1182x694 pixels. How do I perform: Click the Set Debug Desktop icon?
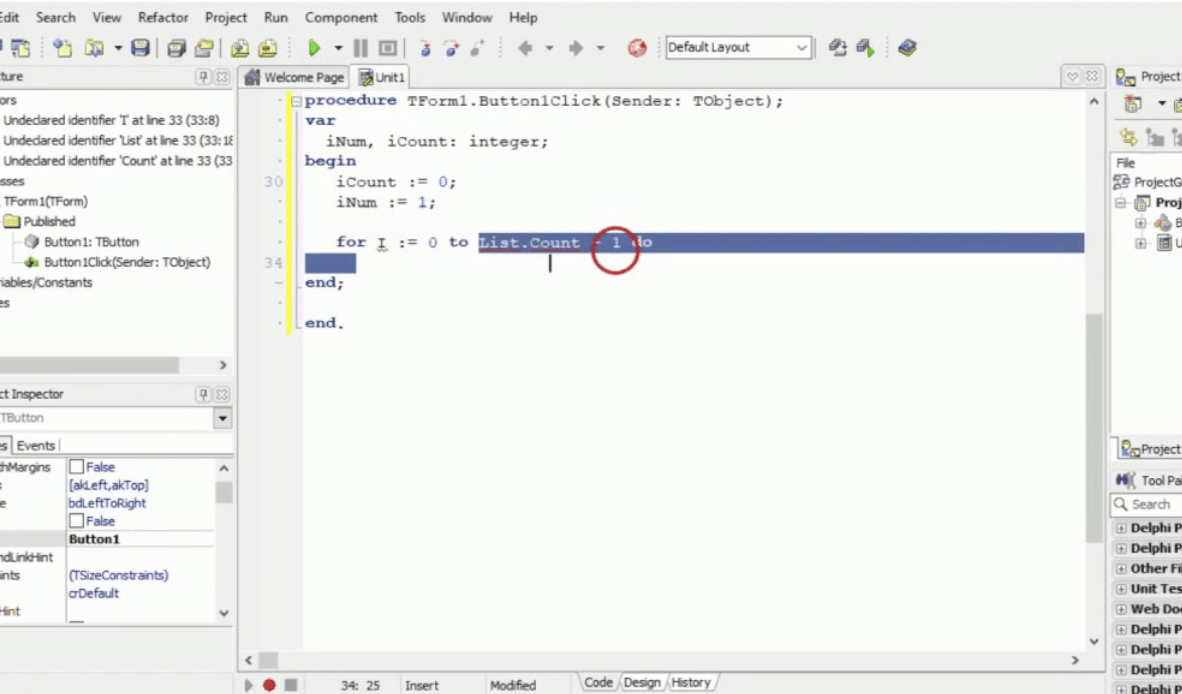865,48
